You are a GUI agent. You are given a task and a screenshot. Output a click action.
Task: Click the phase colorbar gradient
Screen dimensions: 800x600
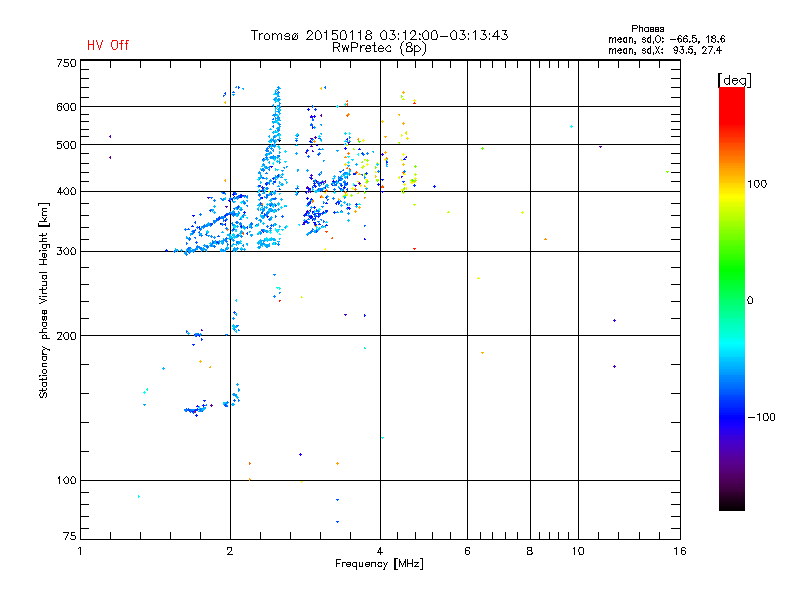pyautogui.click(x=732, y=299)
